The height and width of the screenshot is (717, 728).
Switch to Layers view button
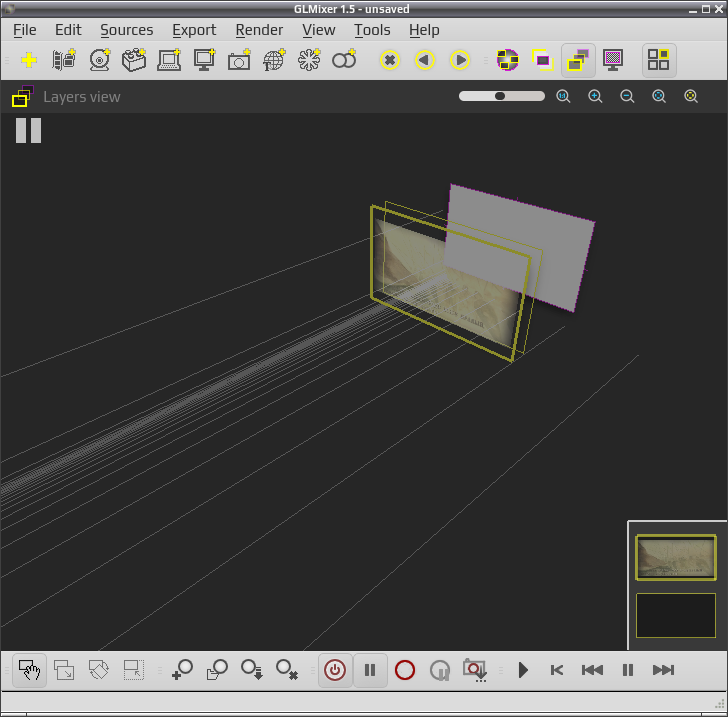tap(578, 60)
